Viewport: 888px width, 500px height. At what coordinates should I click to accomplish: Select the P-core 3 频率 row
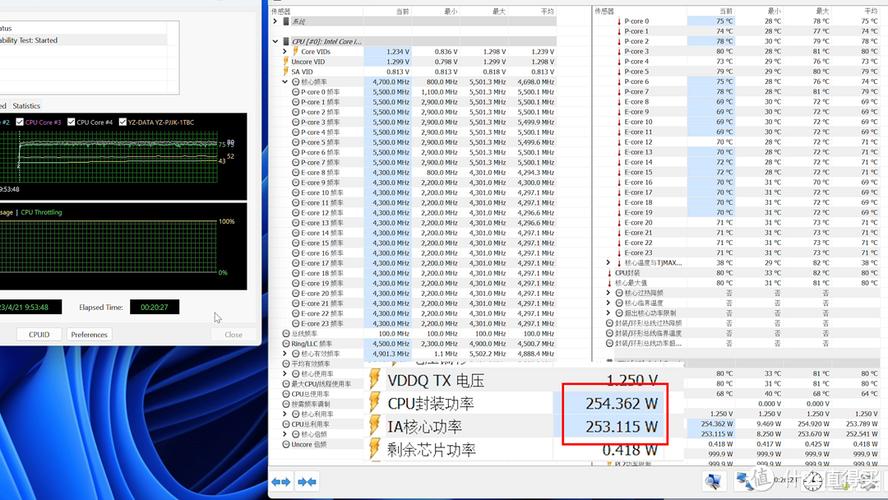(x=413, y=122)
